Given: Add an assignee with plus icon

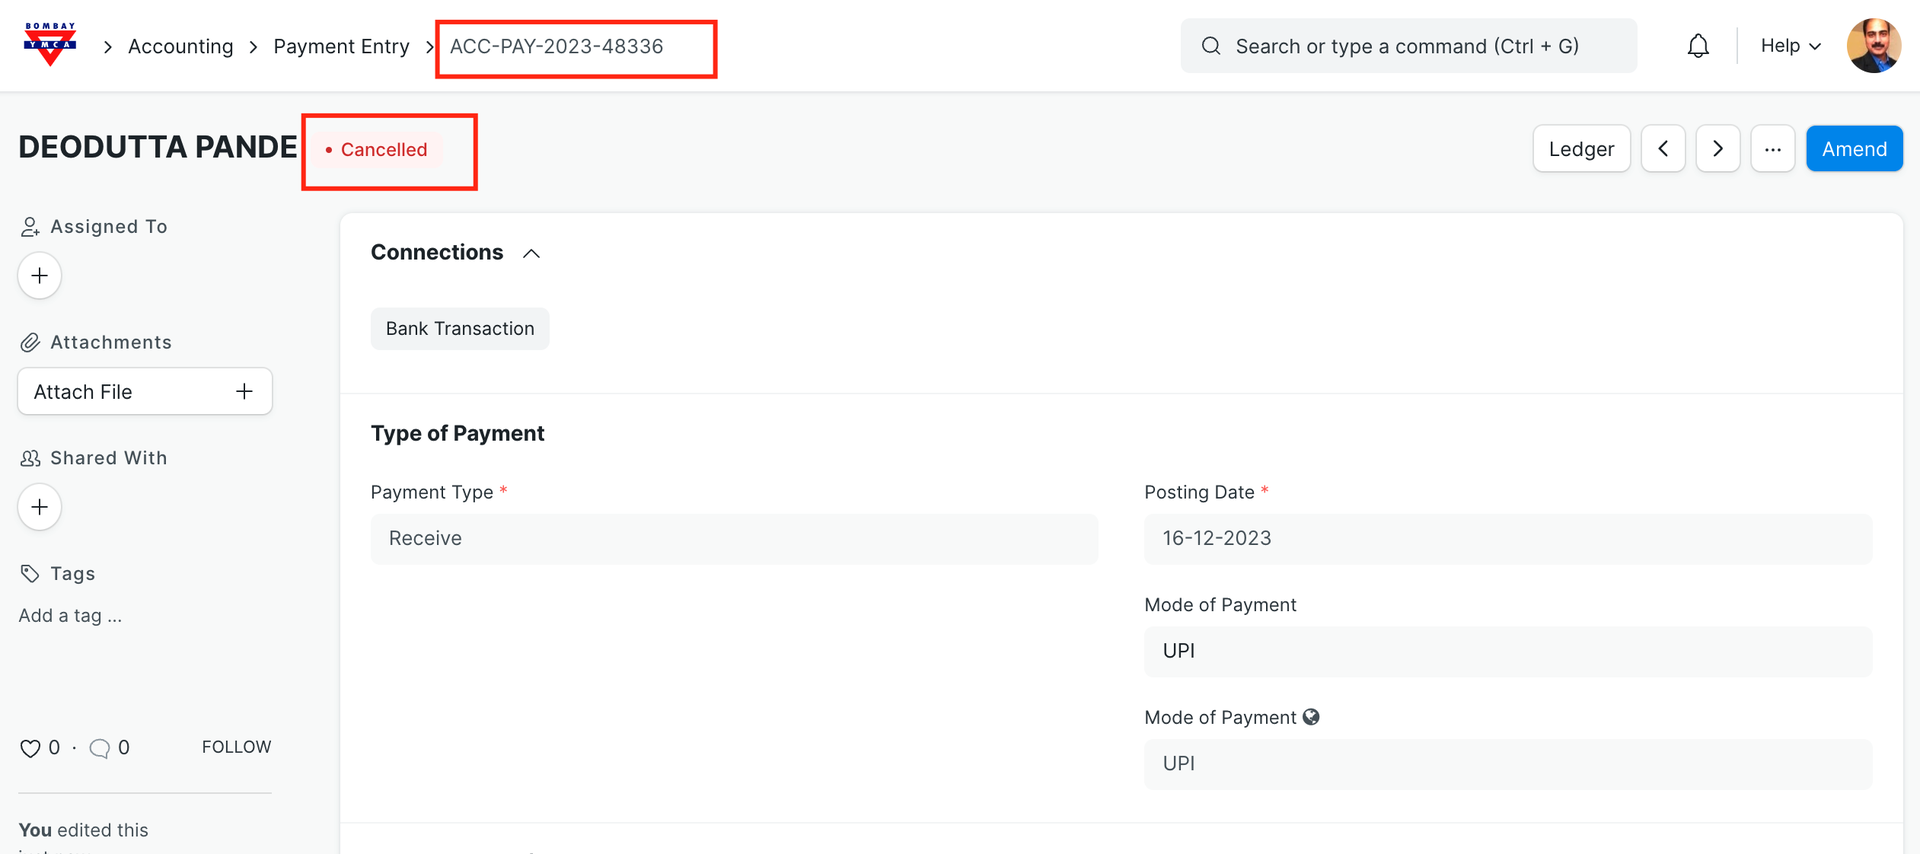Looking at the screenshot, I should tap(40, 276).
